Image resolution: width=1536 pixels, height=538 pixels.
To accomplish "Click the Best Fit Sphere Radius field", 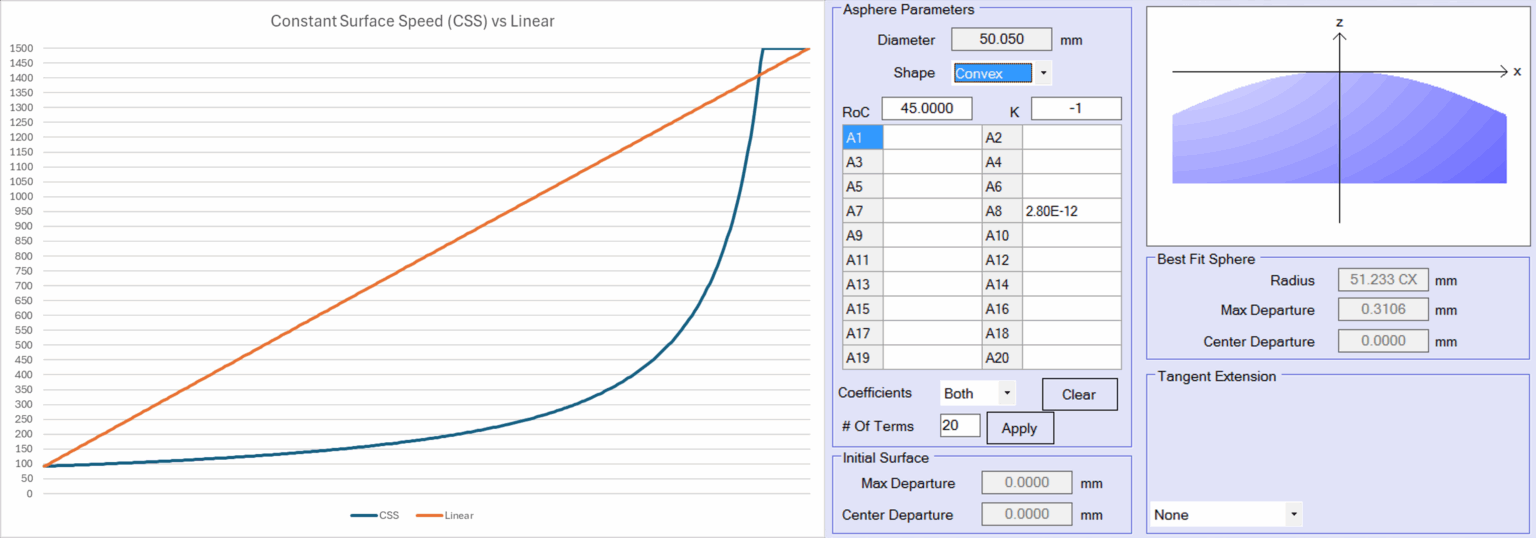I will pyautogui.click(x=1383, y=280).
